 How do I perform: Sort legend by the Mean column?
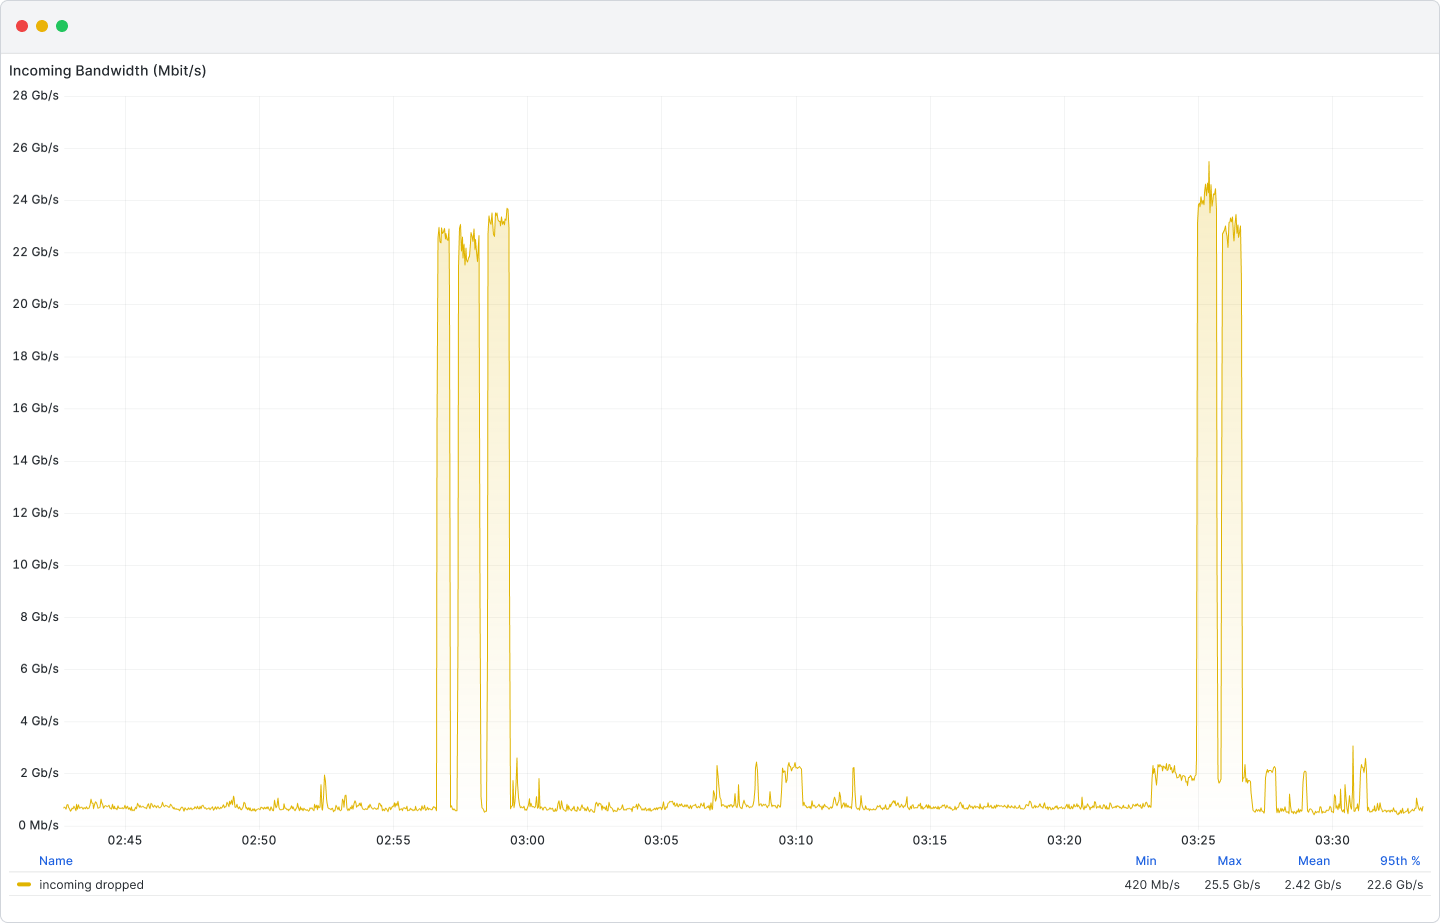[x=1314, y=861]
